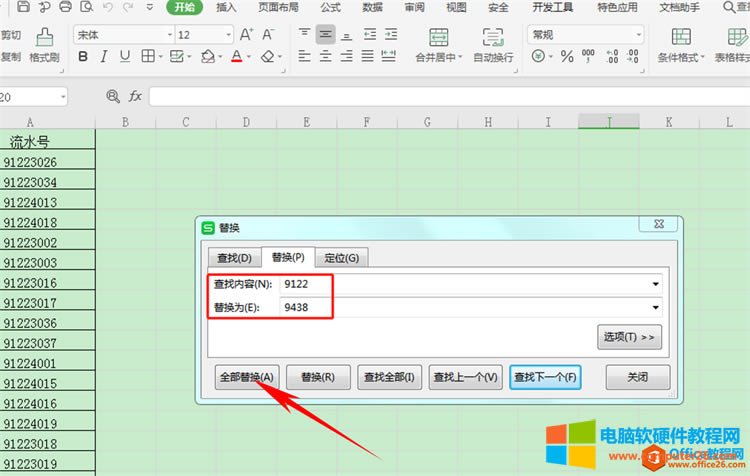
Task: Click the formula bar input area
Action: click(450, 97)
